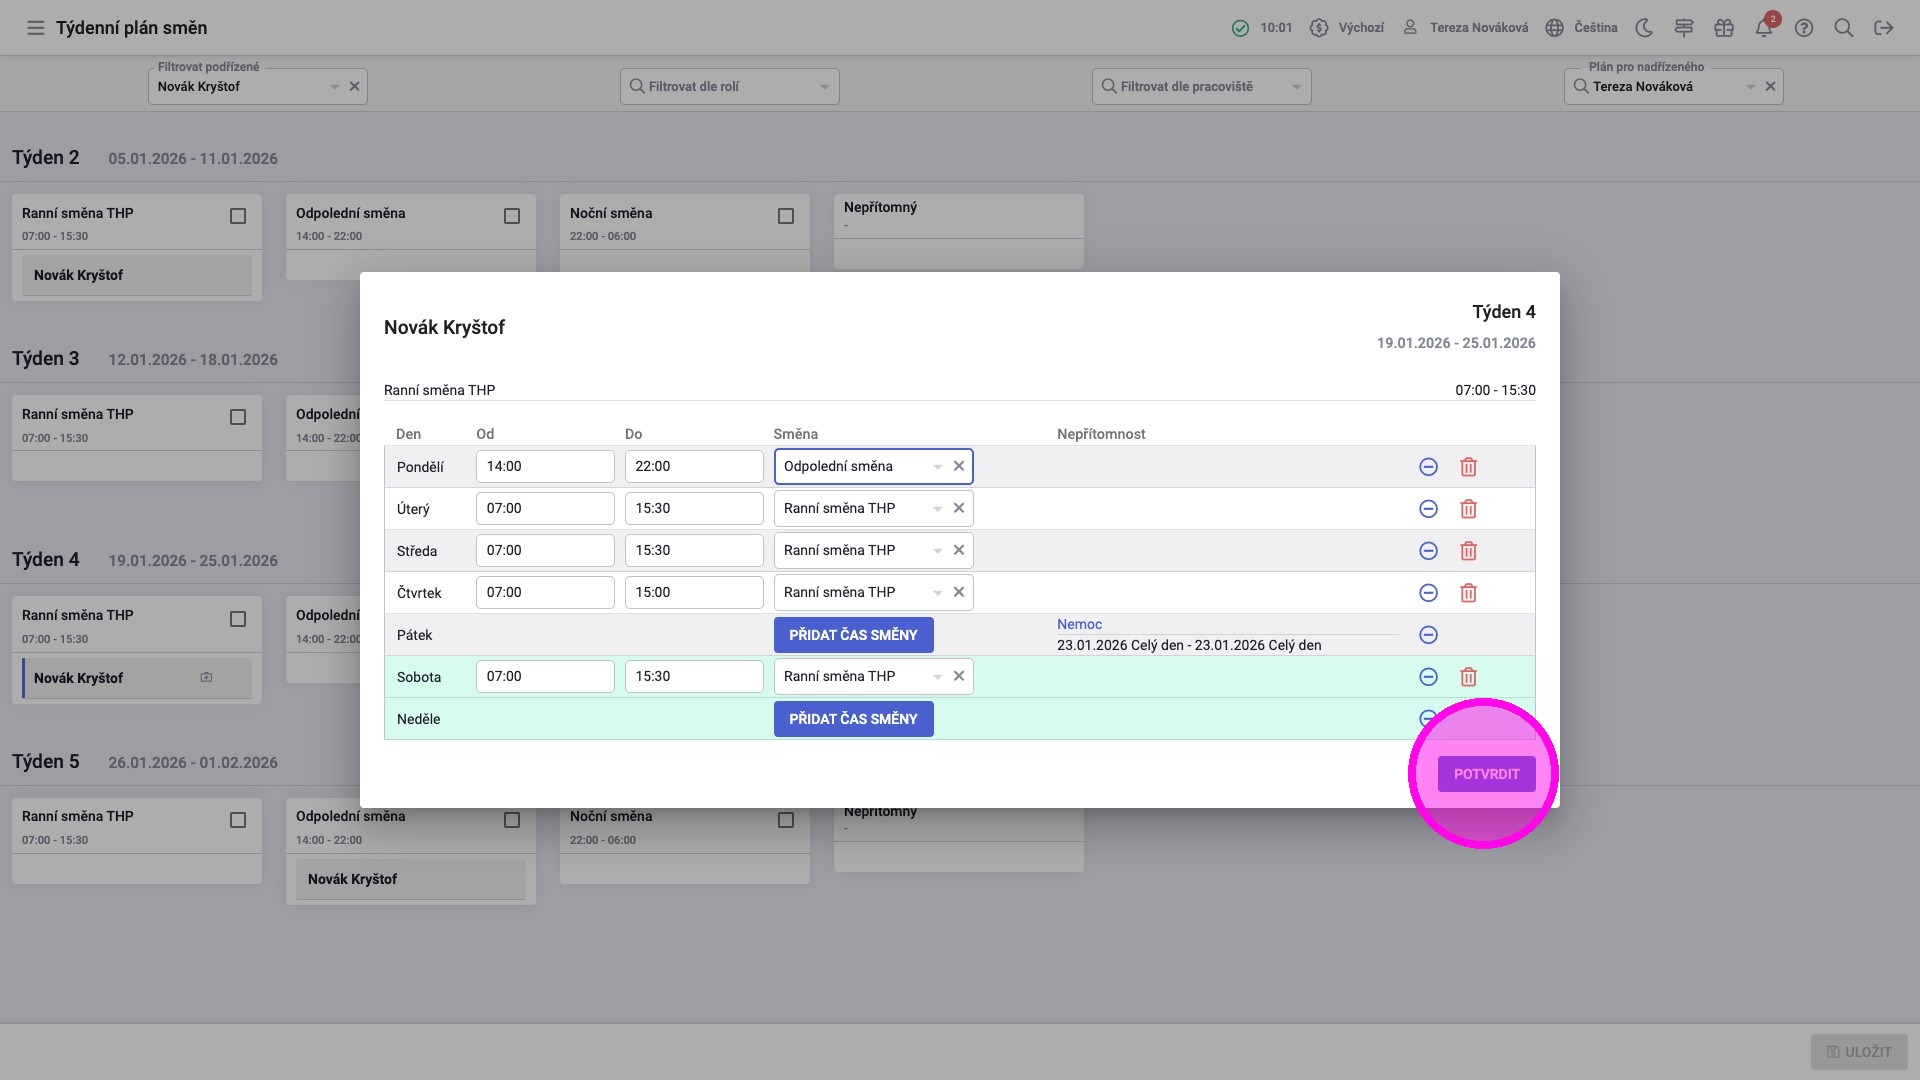
Task: Delete the Sobota shift entry
Action: point(1468,677)
